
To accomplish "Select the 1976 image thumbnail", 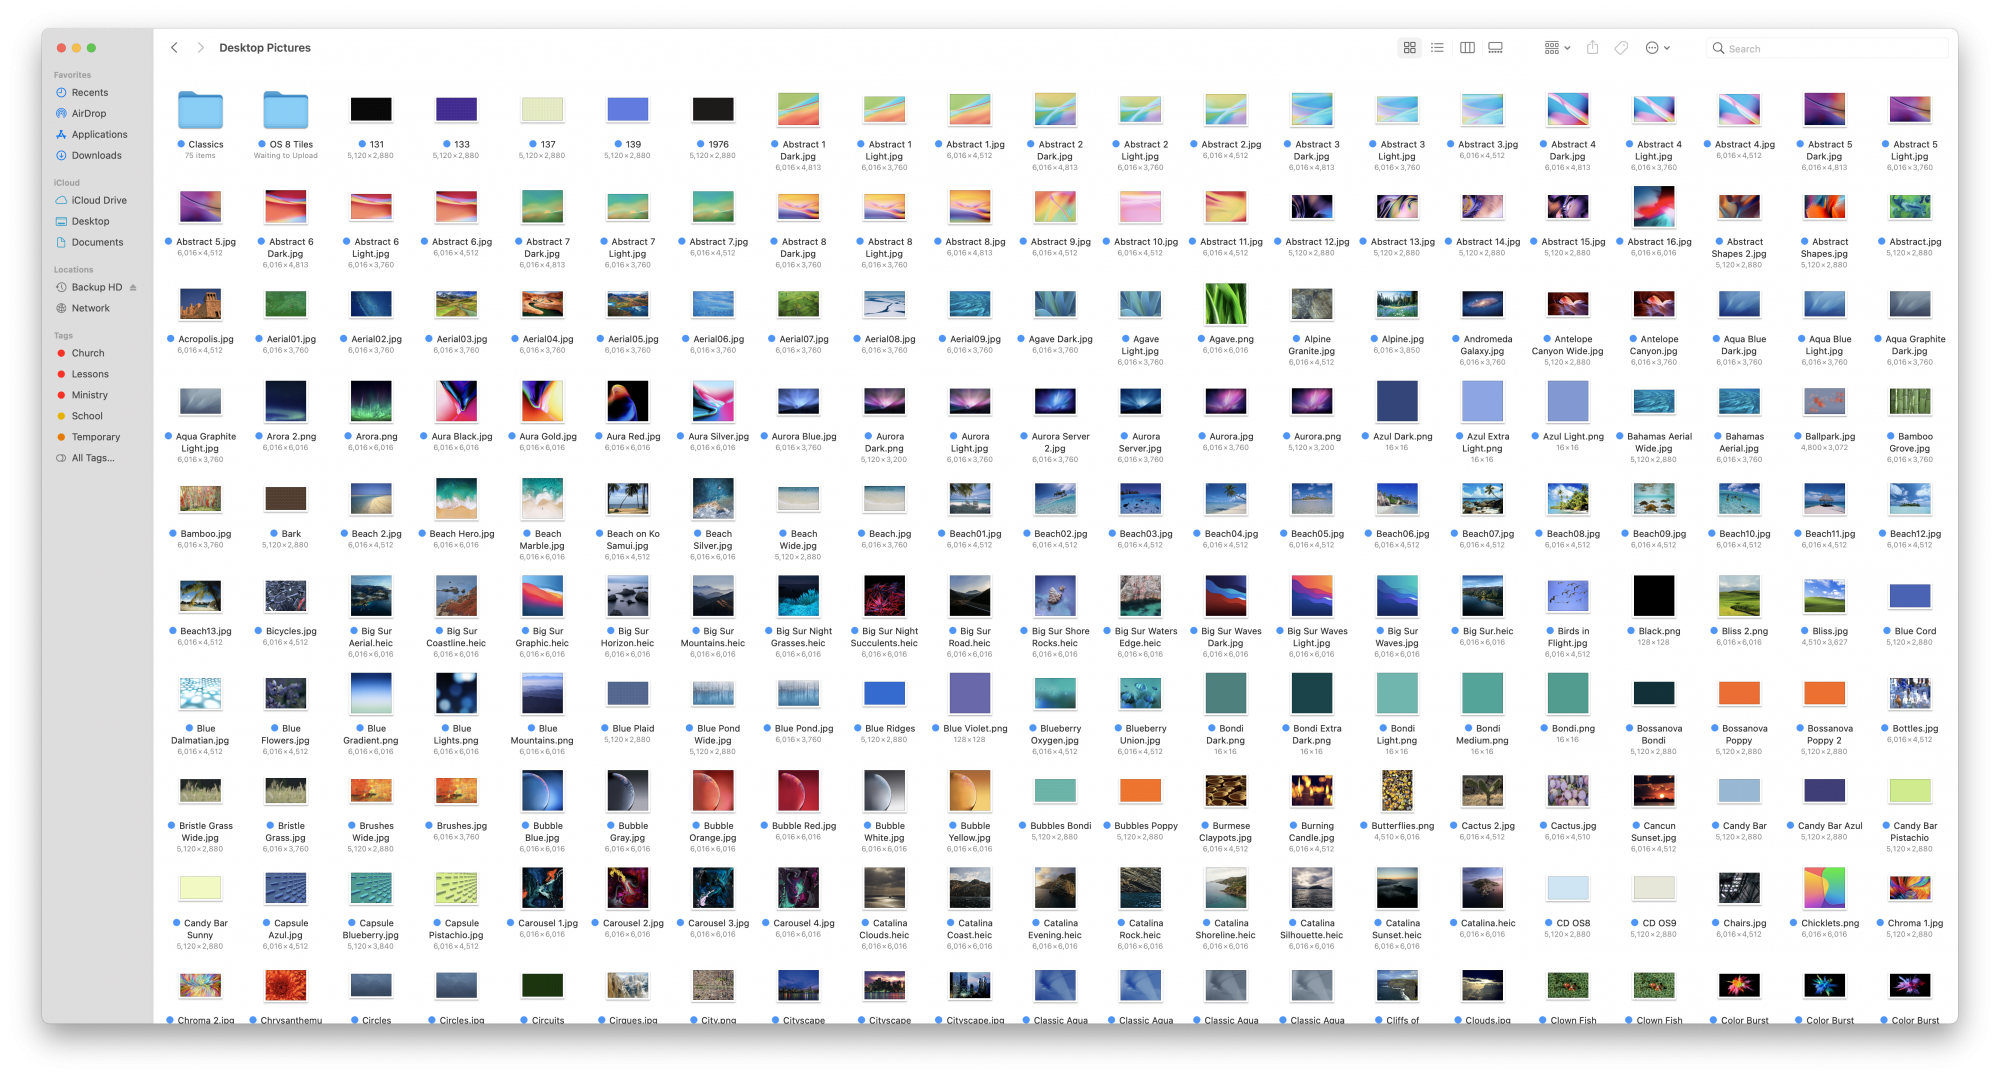I will 713,110.
